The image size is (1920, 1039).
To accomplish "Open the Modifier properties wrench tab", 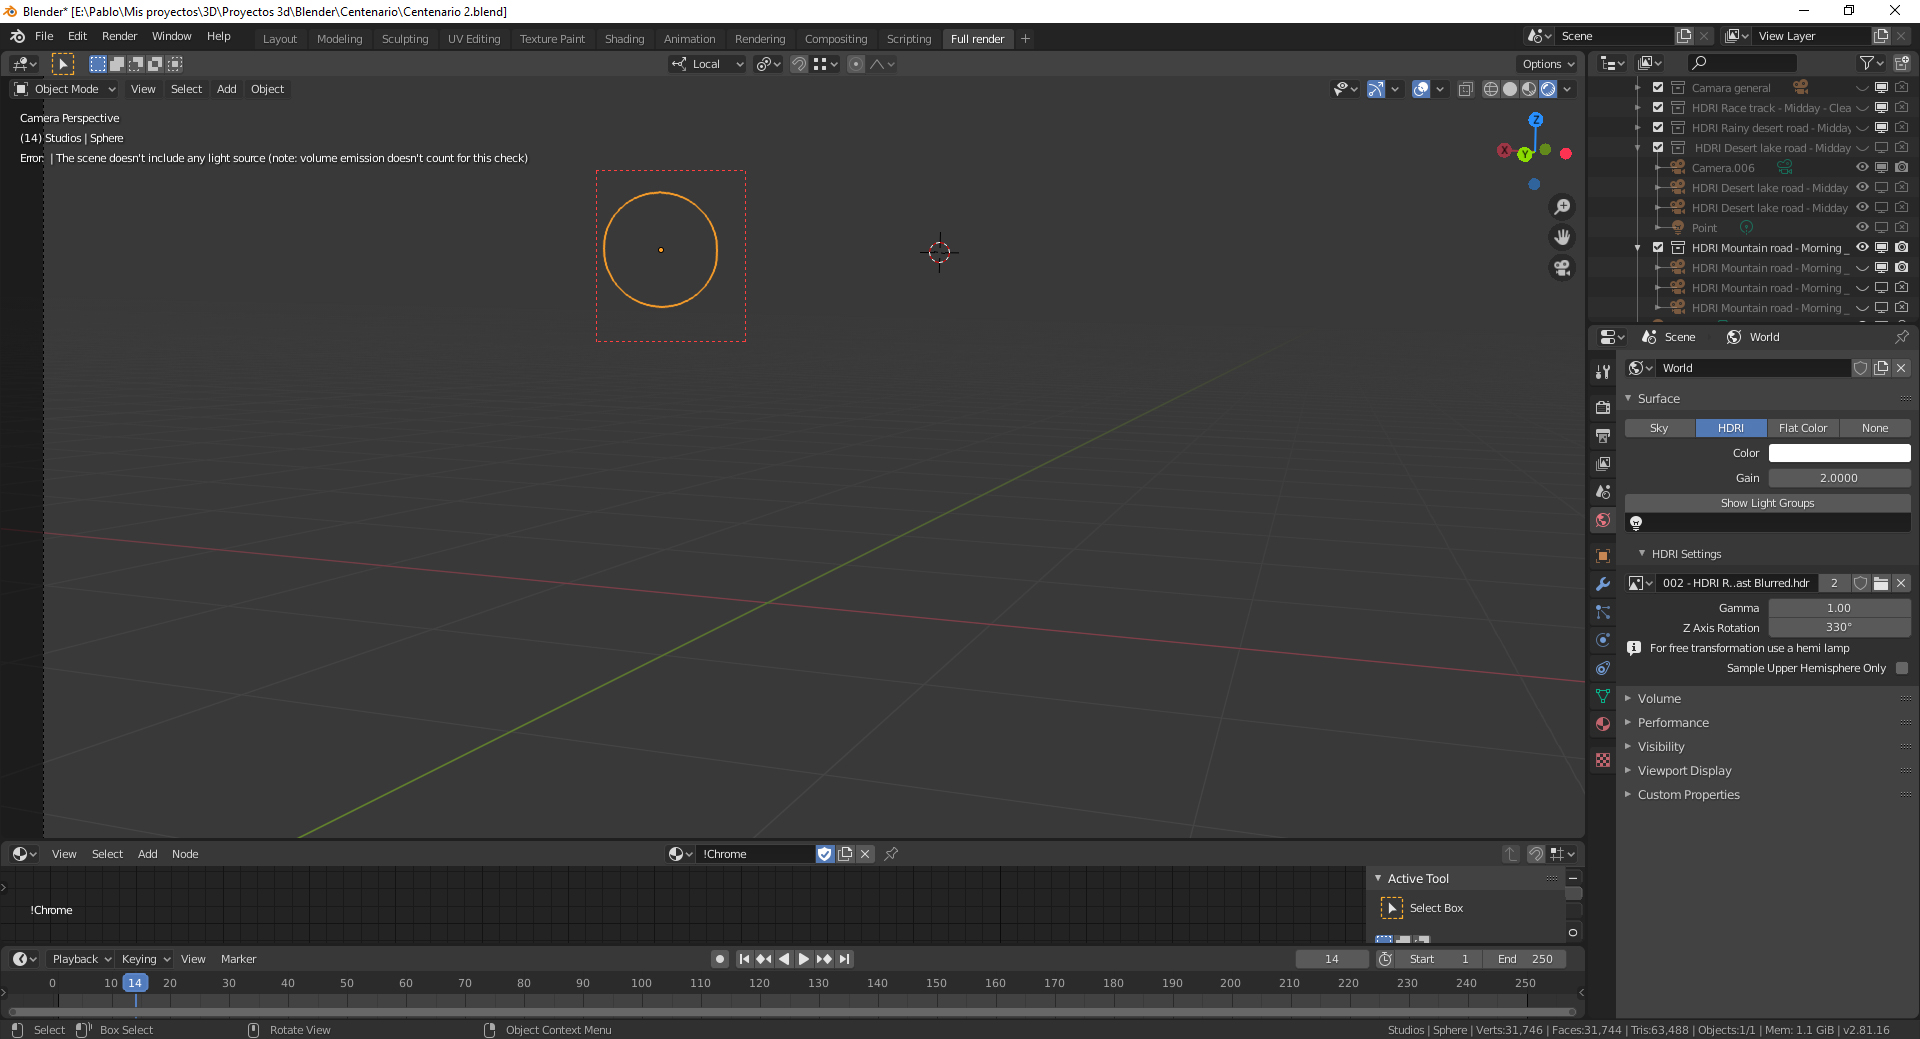I will (1603, 584).
